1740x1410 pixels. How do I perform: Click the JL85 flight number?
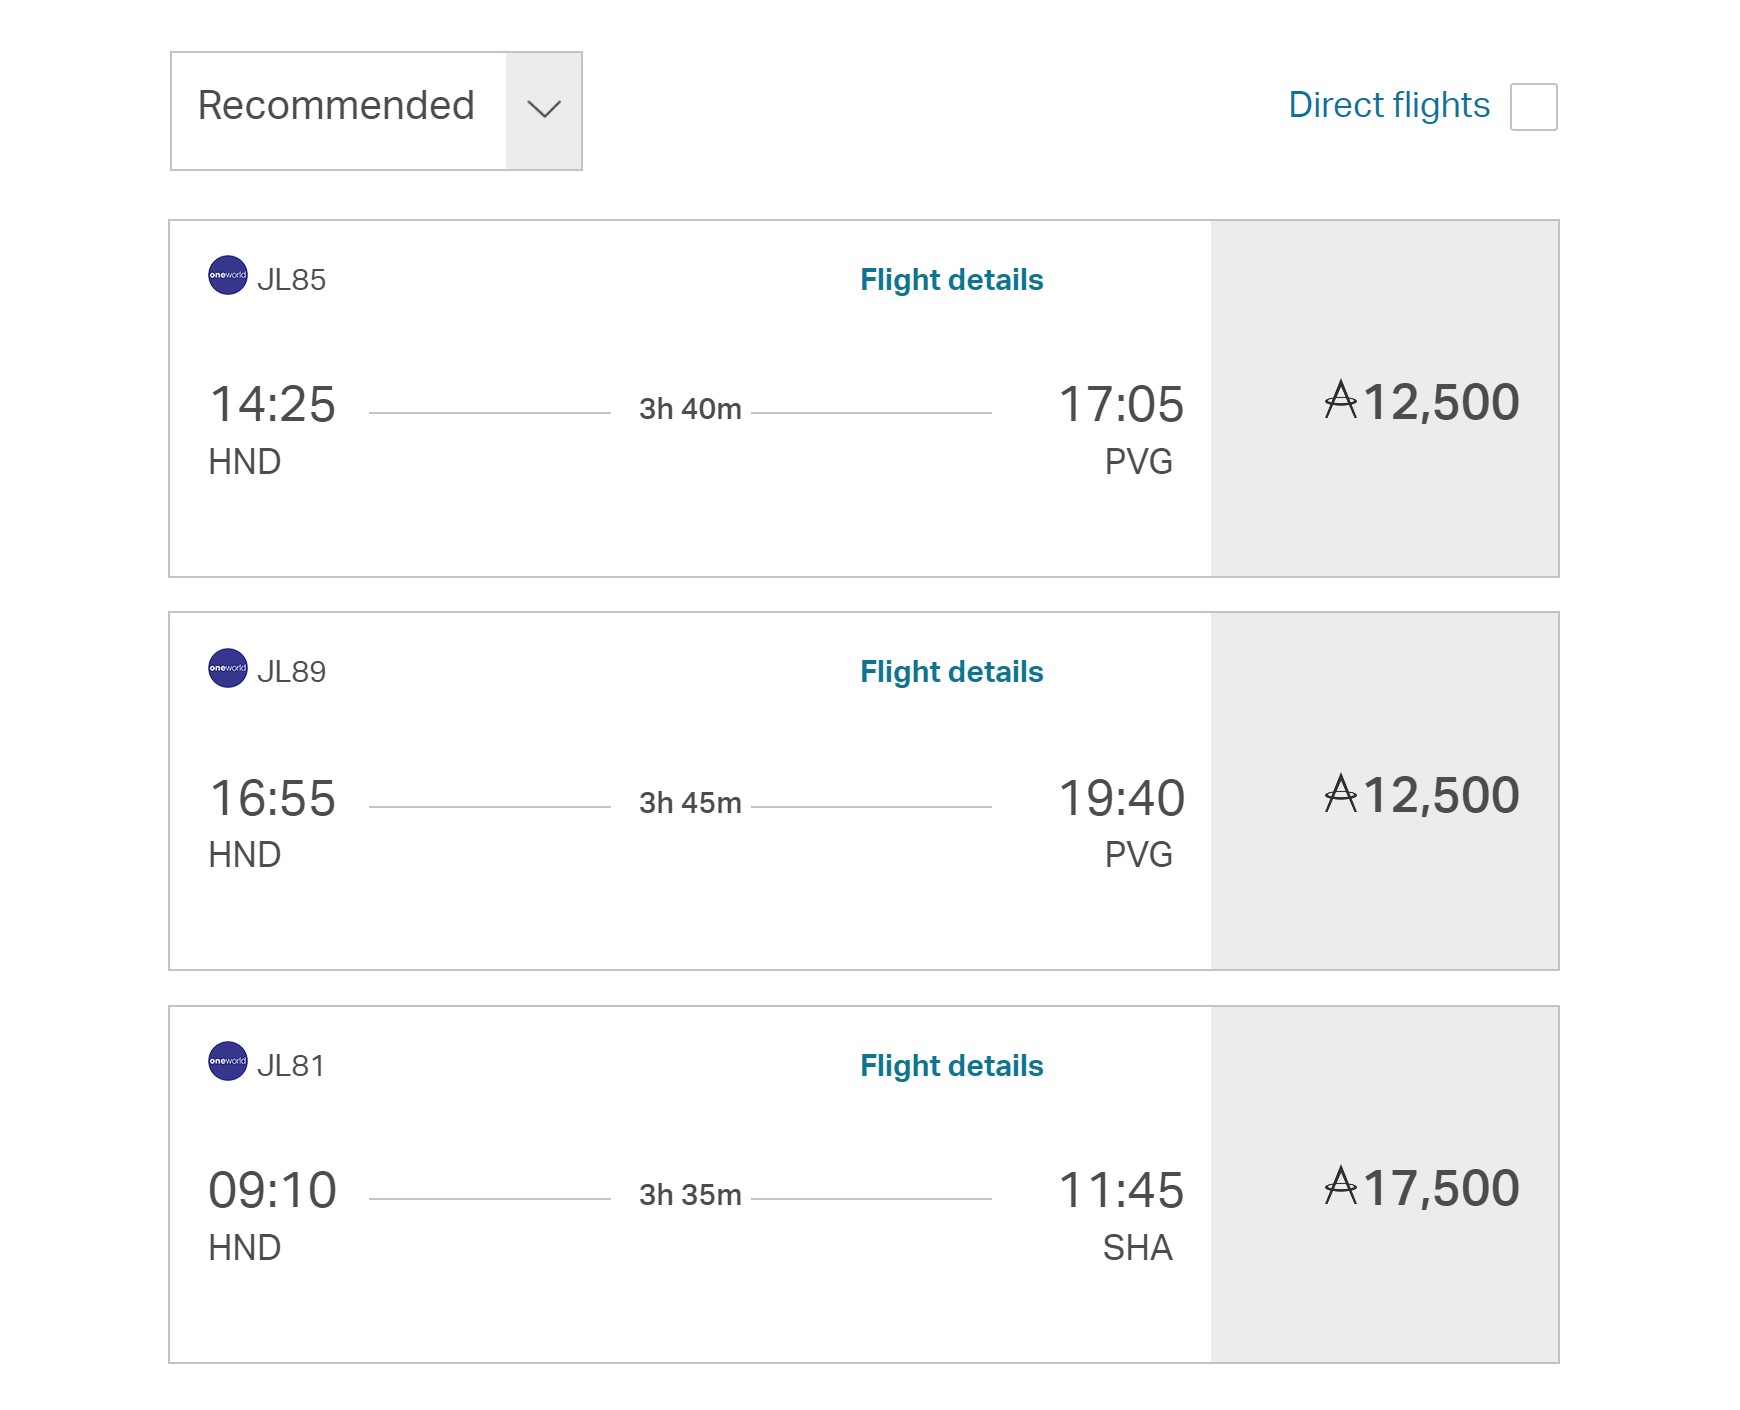coord(291,280)
